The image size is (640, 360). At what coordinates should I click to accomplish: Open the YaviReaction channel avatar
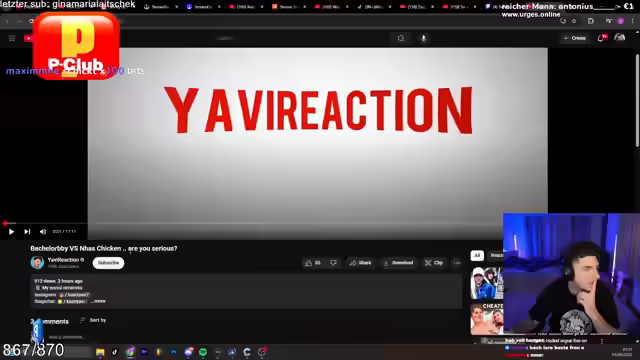click(37, 262)
